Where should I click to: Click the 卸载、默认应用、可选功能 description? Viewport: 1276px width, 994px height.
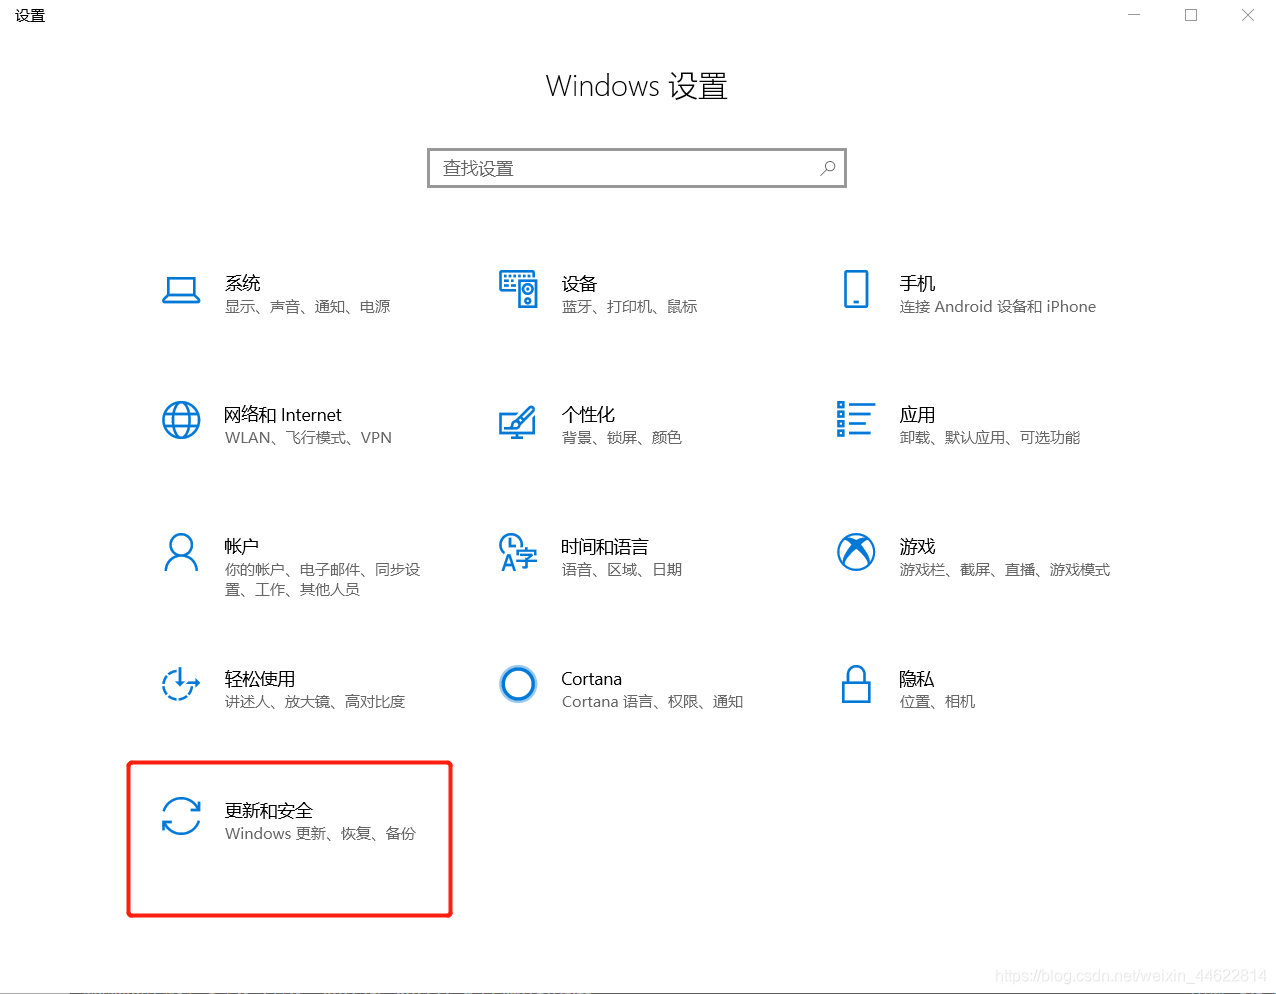(x=990, y=438)
